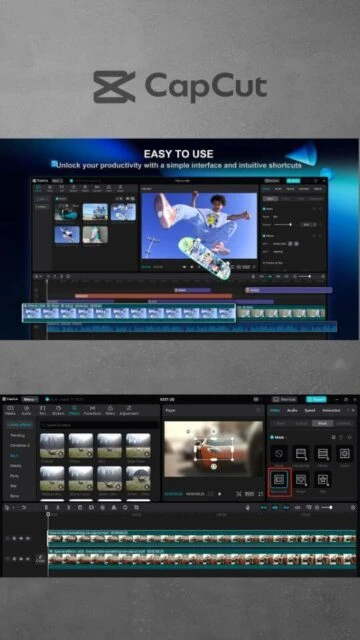
Task: Open fullscreen preview in lower window player
Action: tap(260, 494)
